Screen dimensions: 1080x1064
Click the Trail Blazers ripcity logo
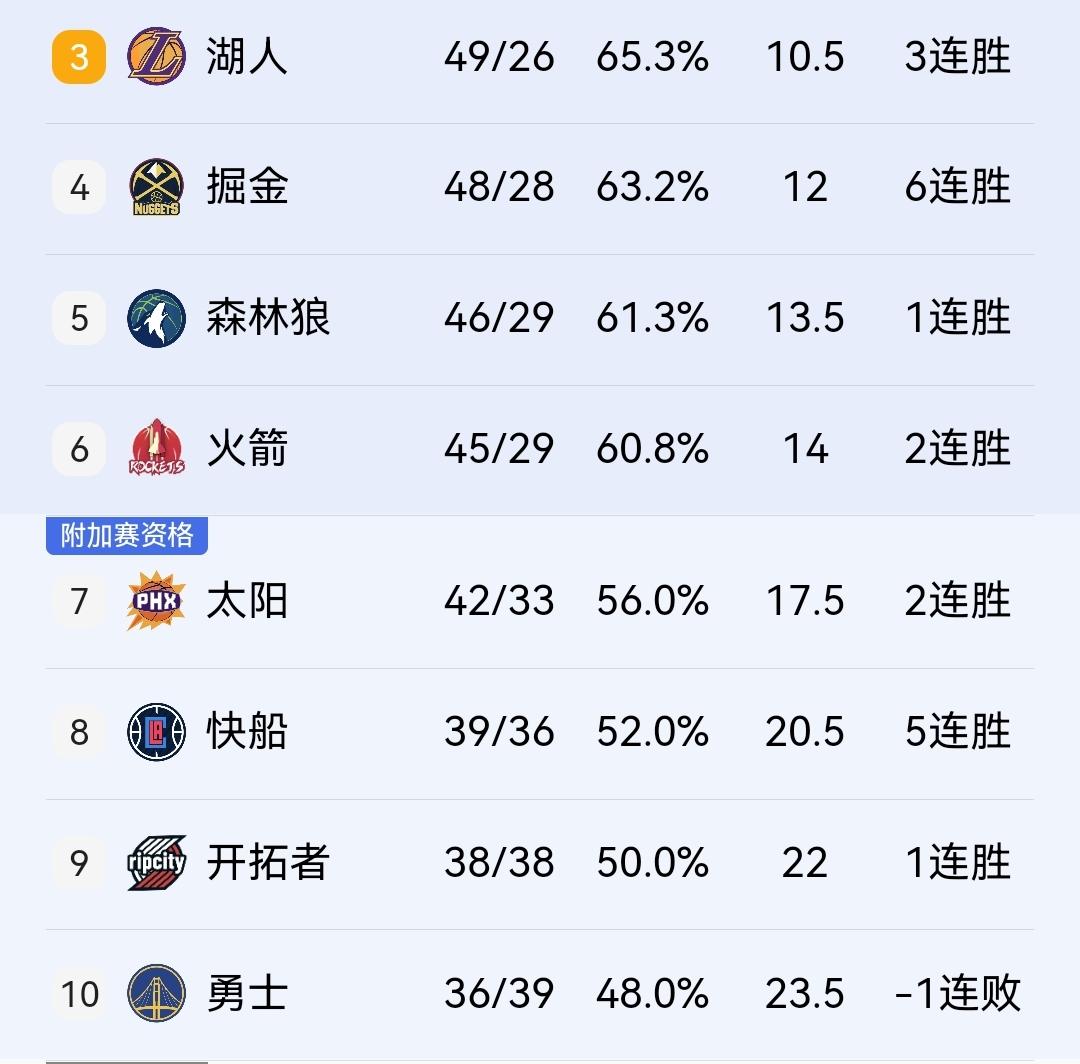(x=155, y=863)
